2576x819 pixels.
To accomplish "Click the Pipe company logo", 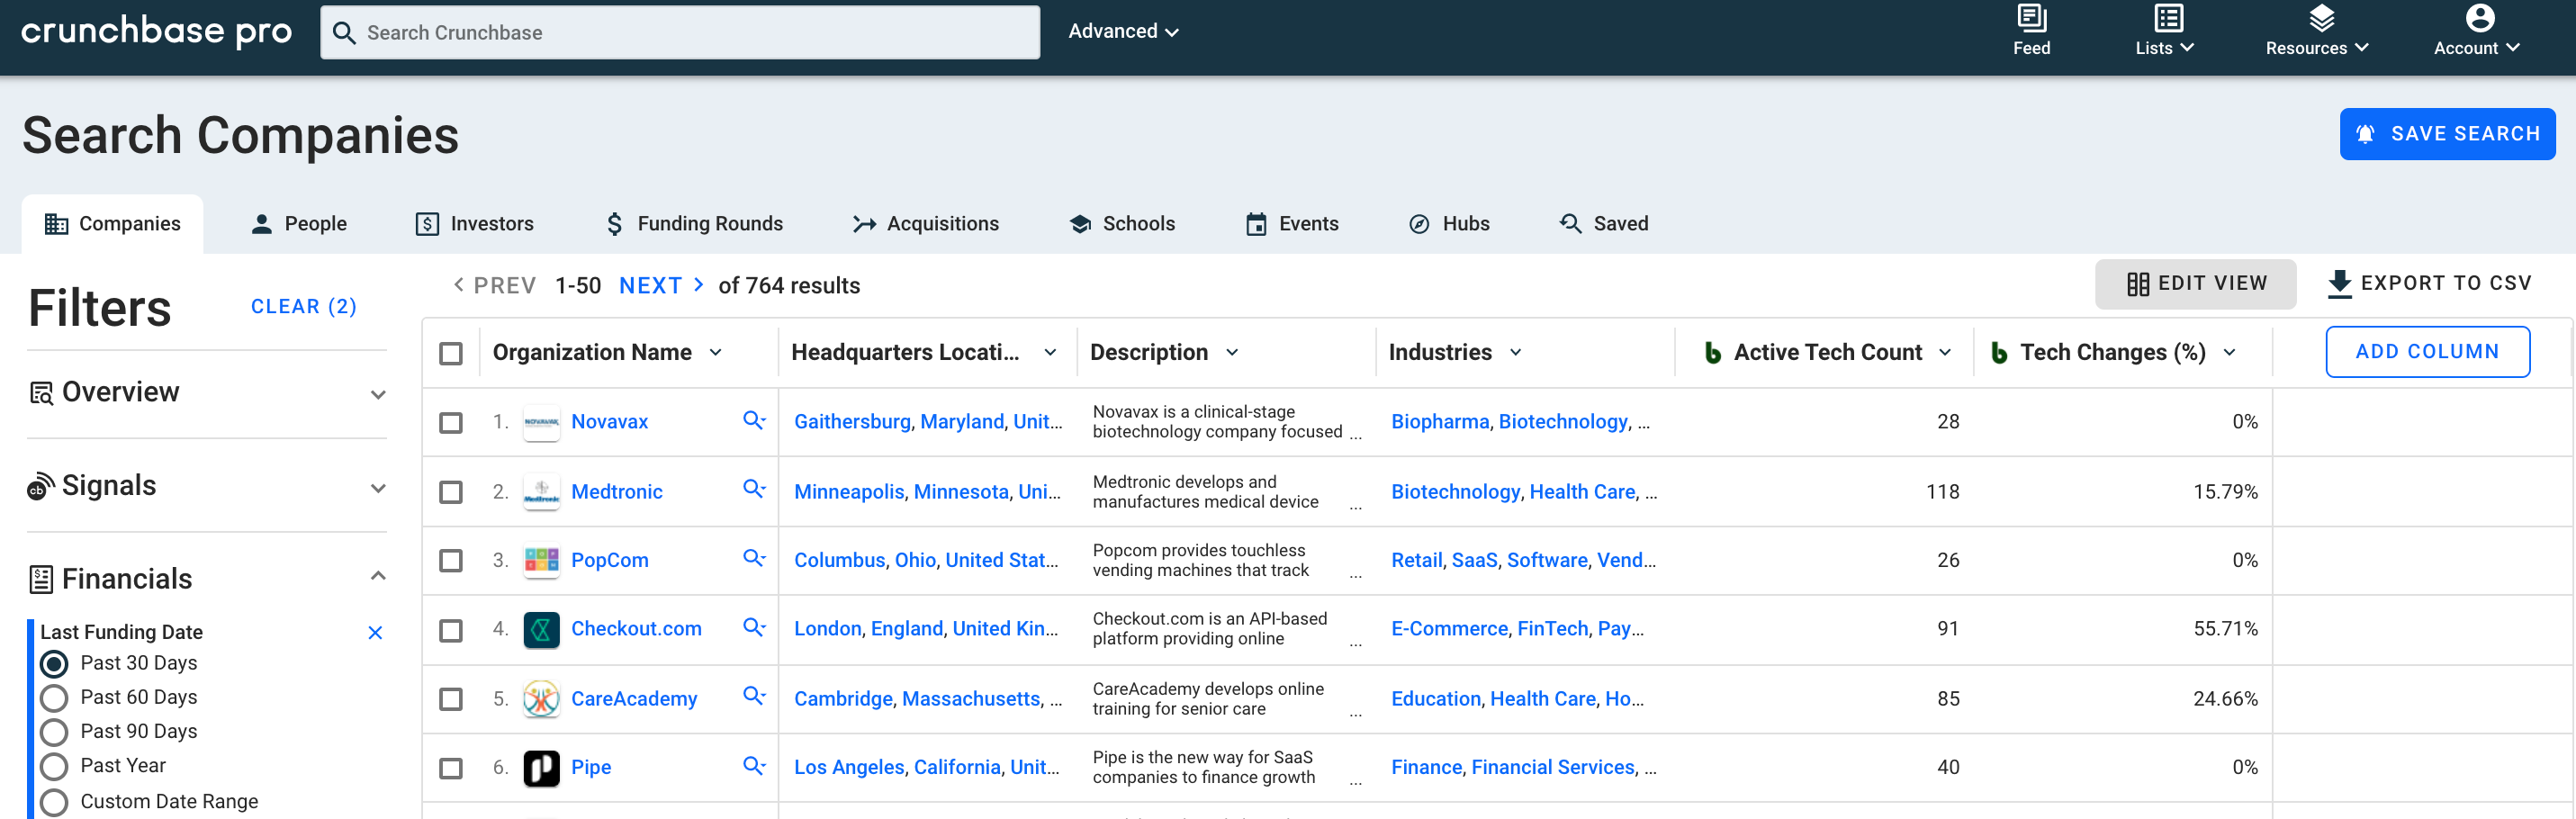I will click(x=541, y=768).
